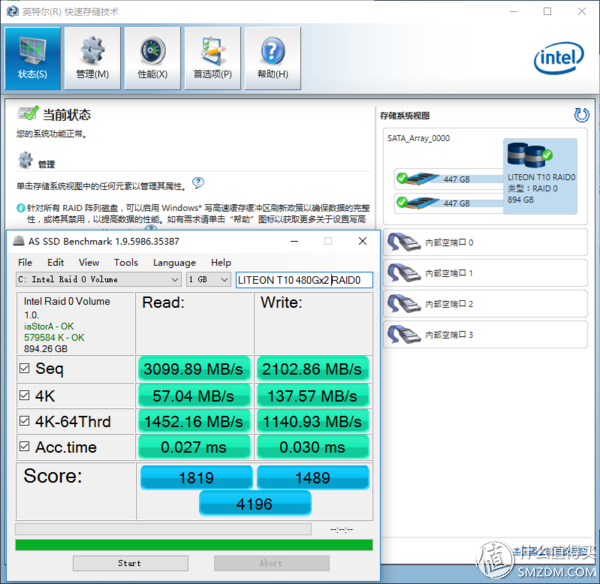Screen dimensions: 600x584
Task: Click the LITEON T10 480Gx2 RAID0 text field
Action: click(304, 280)
